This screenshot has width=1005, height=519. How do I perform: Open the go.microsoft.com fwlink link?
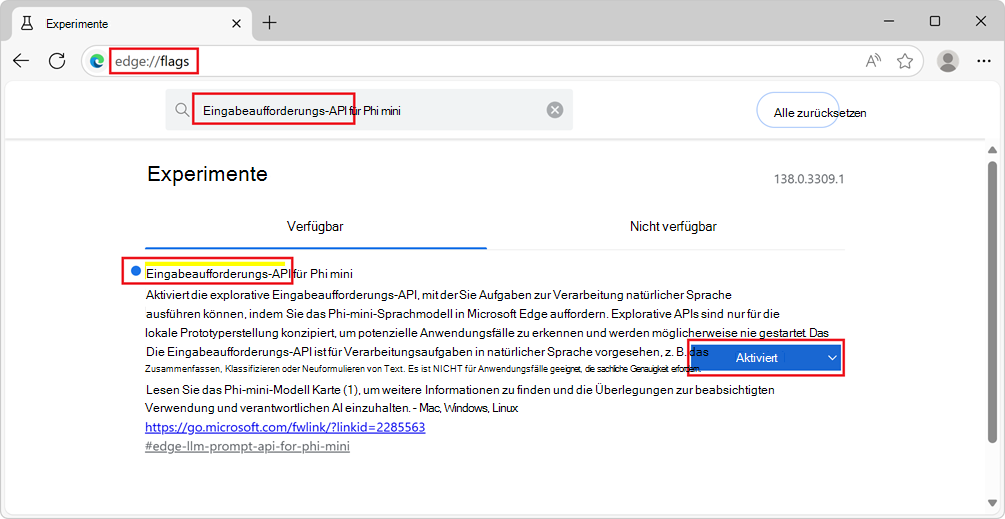click(x=285, y=427)
